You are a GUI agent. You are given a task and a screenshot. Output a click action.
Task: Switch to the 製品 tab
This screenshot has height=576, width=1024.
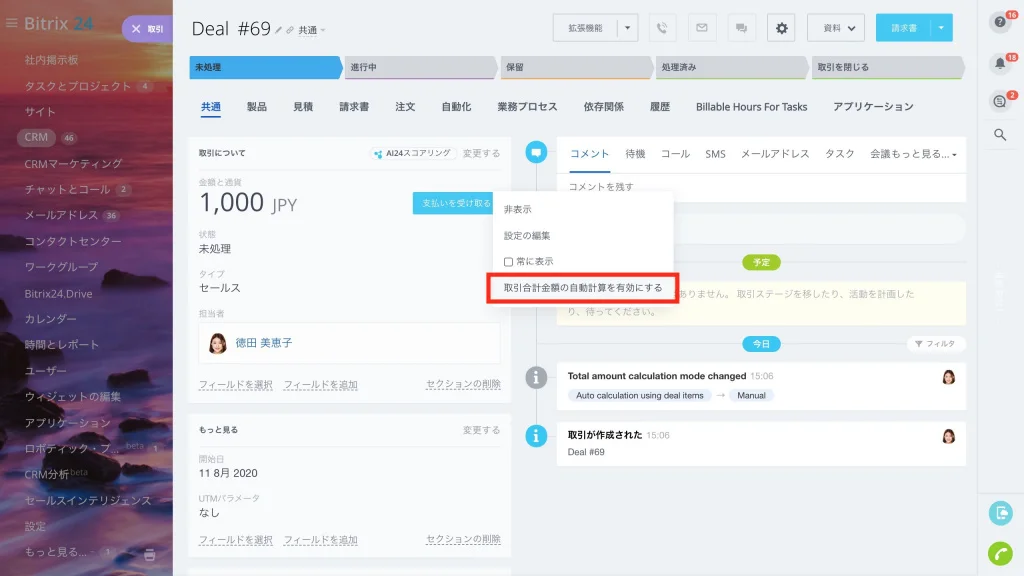257,106
